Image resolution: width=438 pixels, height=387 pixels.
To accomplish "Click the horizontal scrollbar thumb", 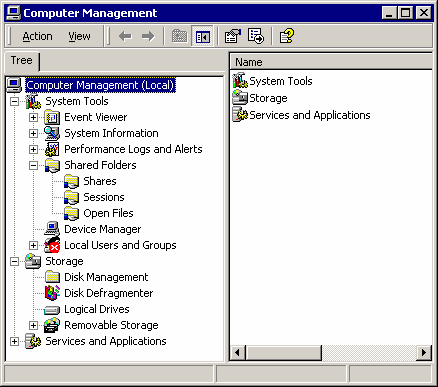I will [x=284, y=352].
